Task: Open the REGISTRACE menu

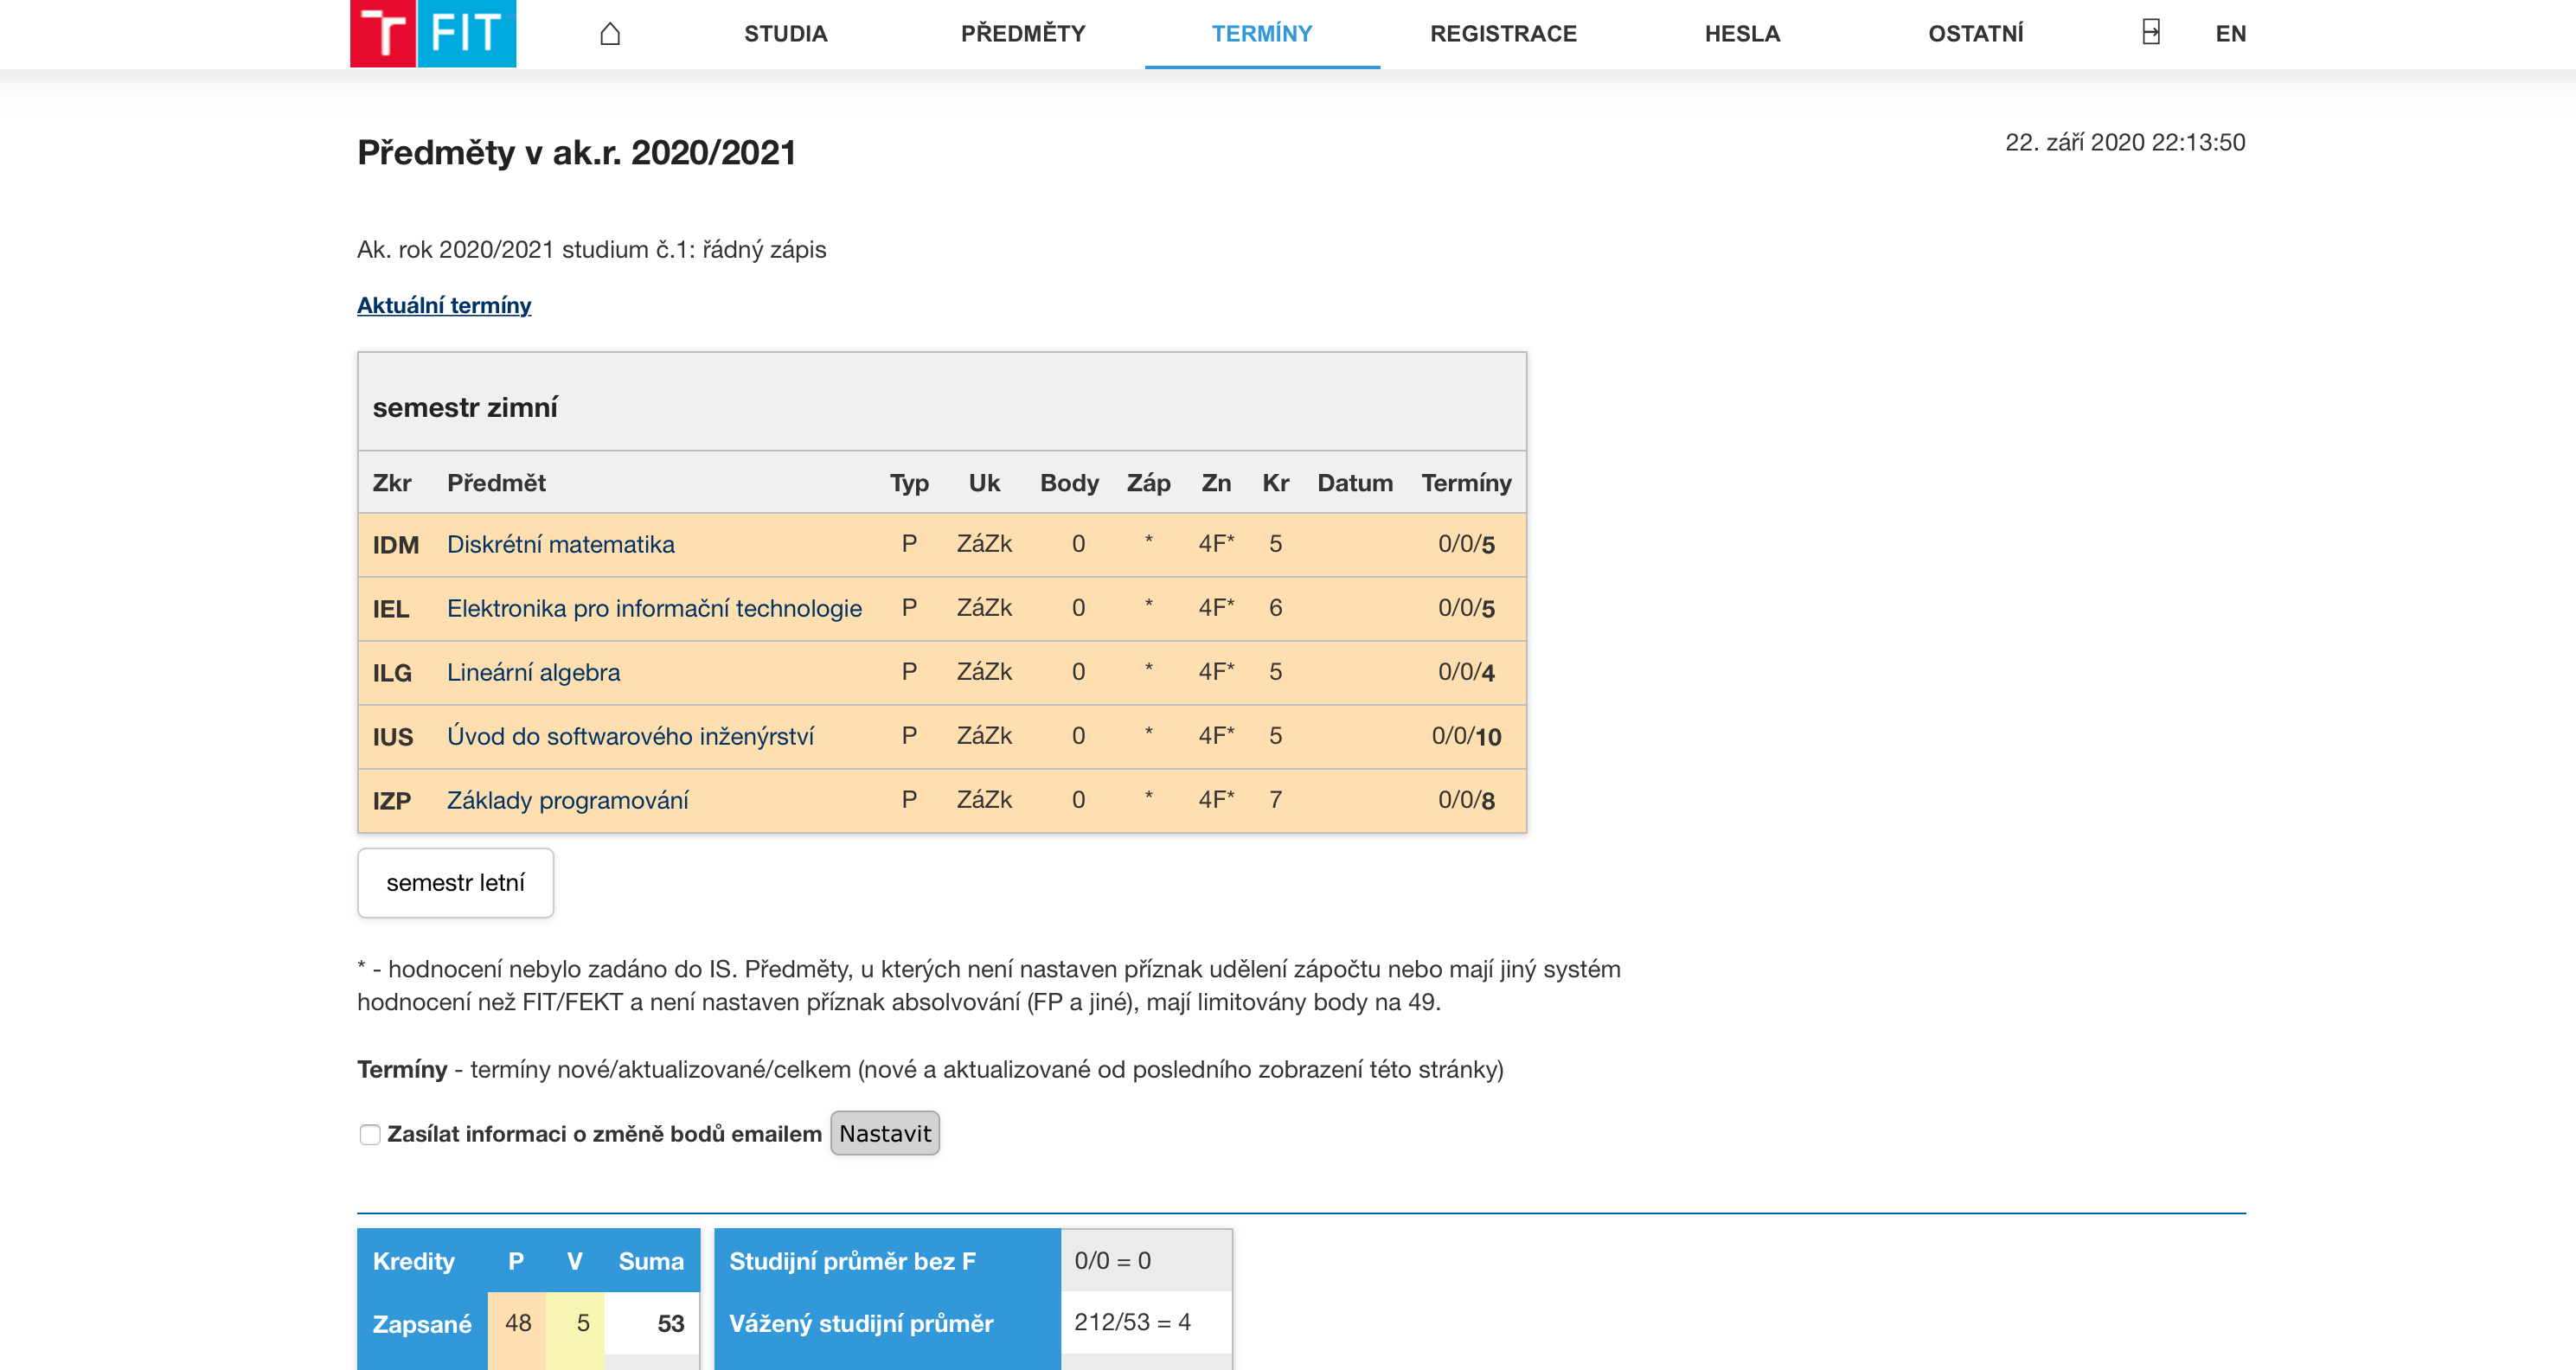Action: pyautogui.click(x=1502, y=34)
